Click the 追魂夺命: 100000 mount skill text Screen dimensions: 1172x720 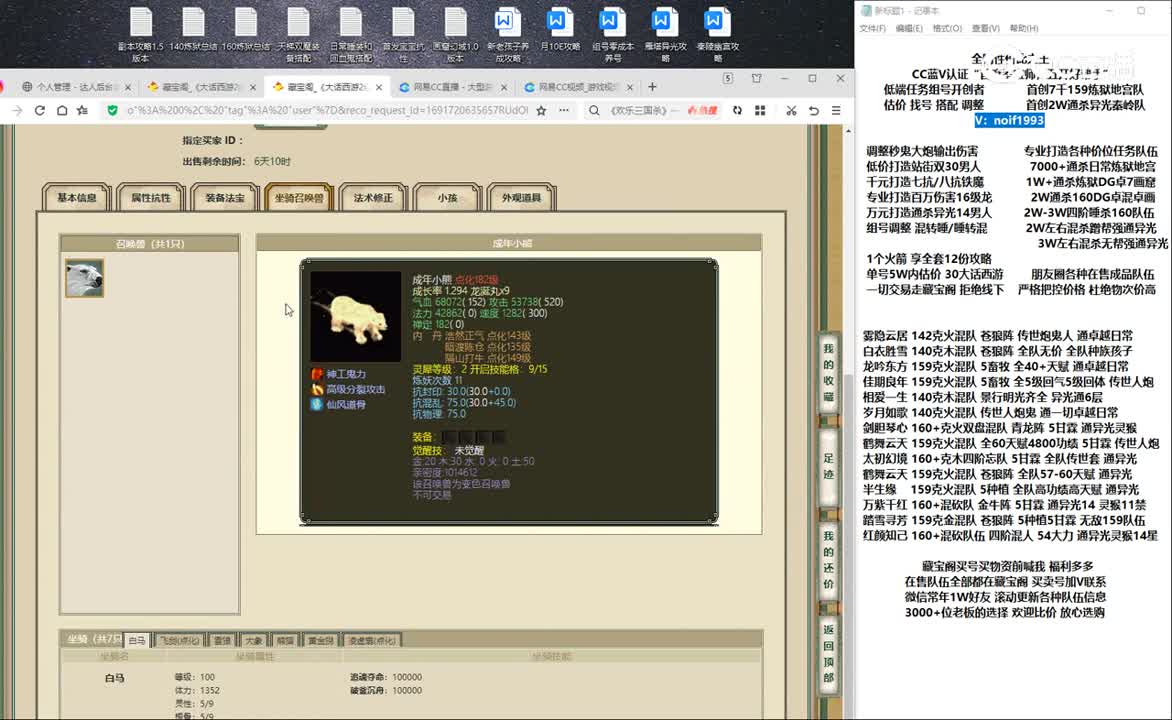click(x=386, y=677)
